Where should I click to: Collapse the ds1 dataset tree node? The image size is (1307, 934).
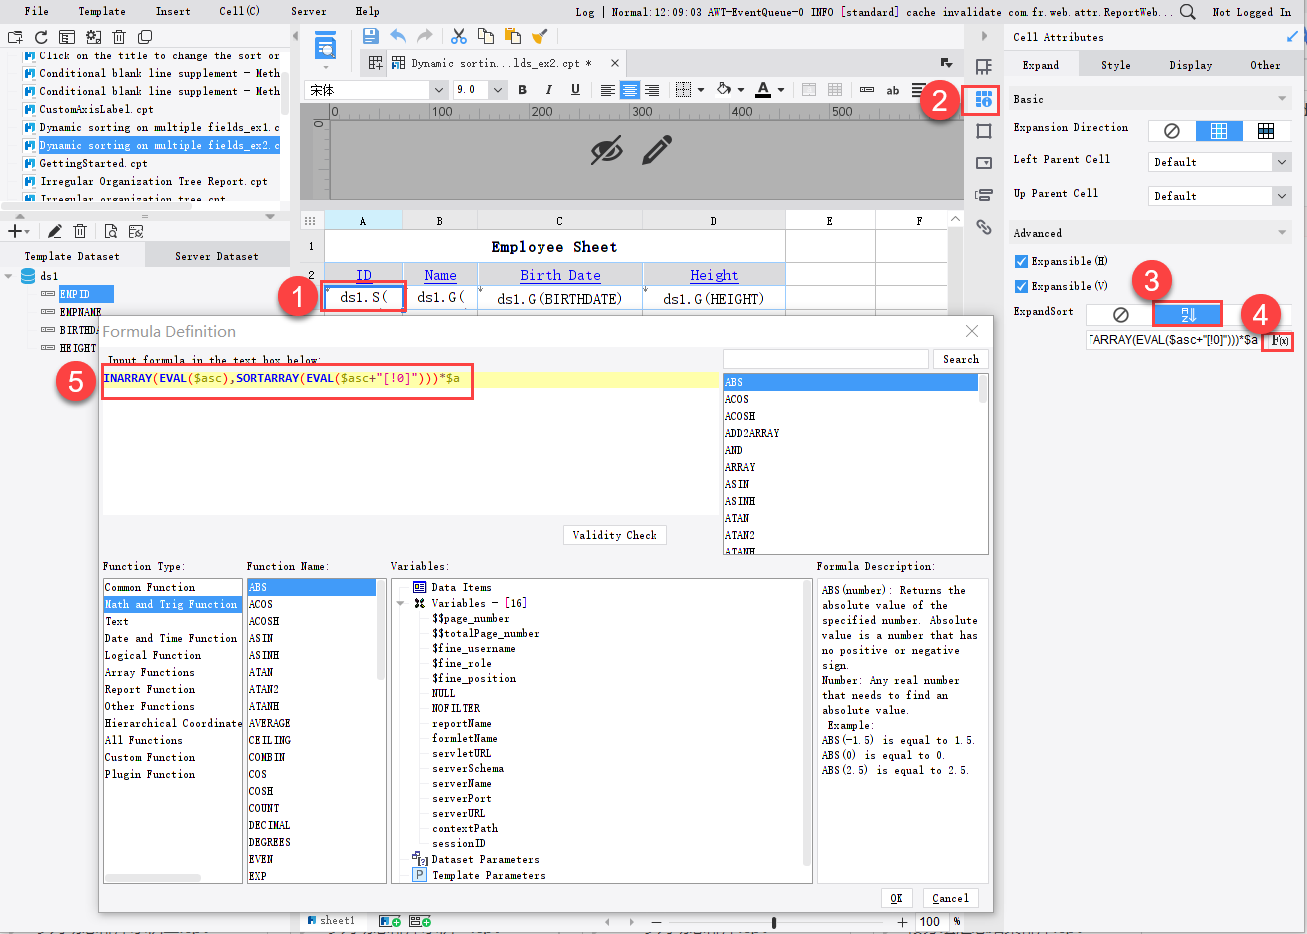(x=9, y=276)
